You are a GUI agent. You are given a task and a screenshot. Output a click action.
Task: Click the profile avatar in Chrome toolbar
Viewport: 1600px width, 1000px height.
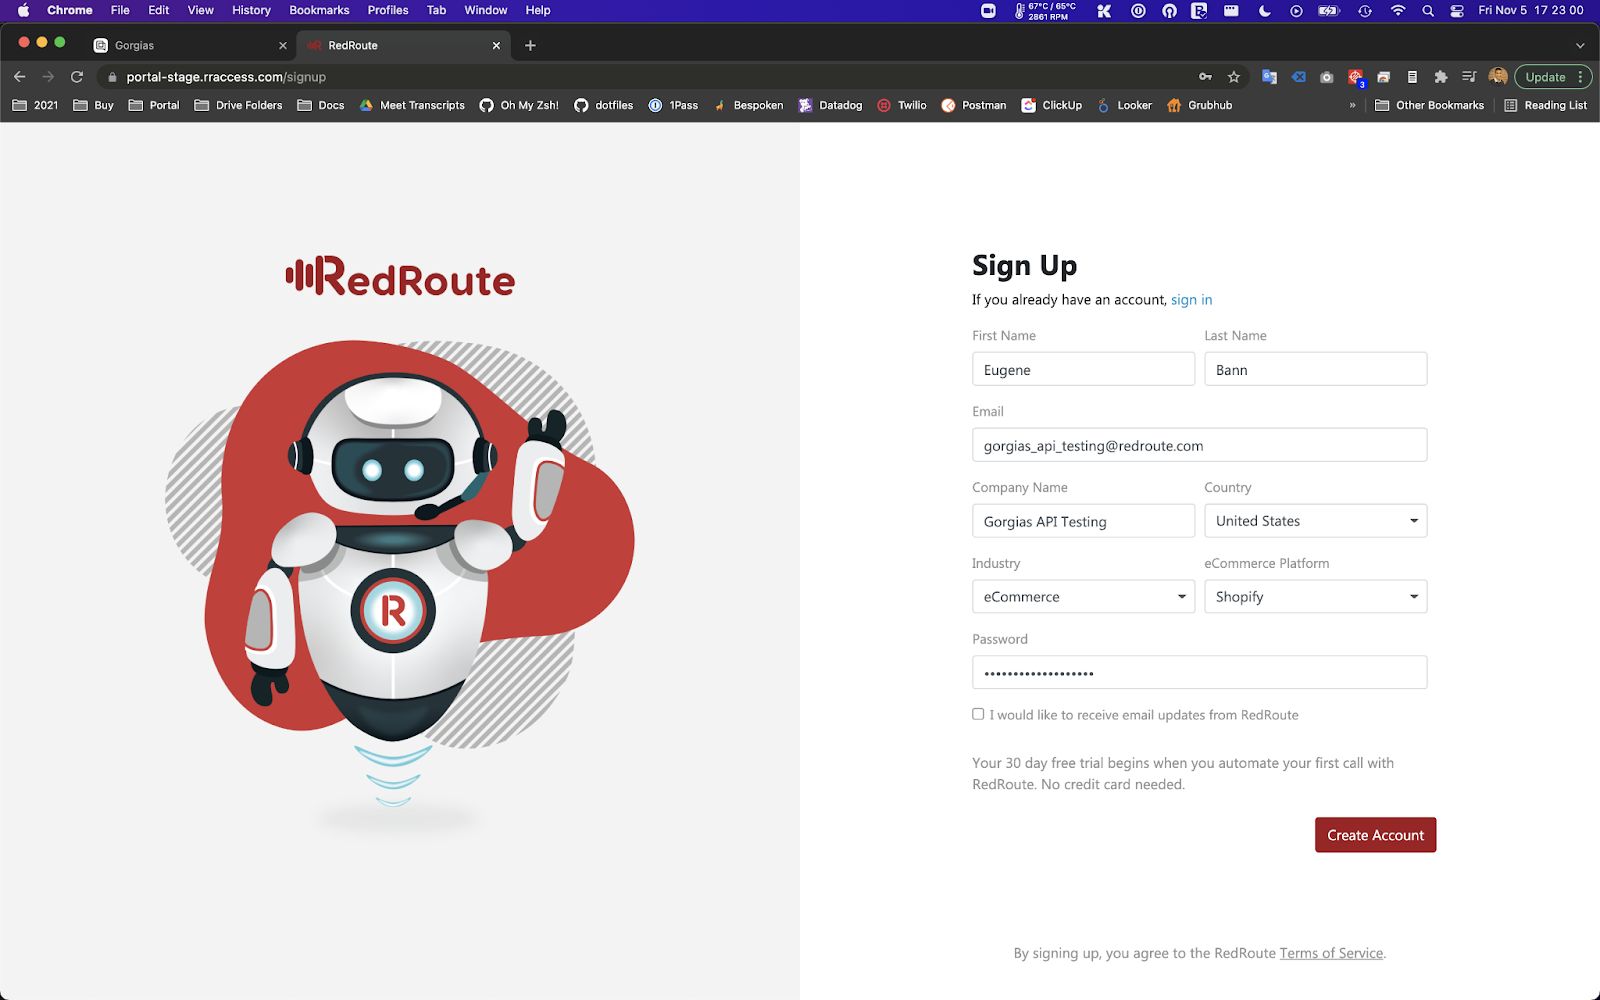pyautogui.click(x=1498, y=77)
